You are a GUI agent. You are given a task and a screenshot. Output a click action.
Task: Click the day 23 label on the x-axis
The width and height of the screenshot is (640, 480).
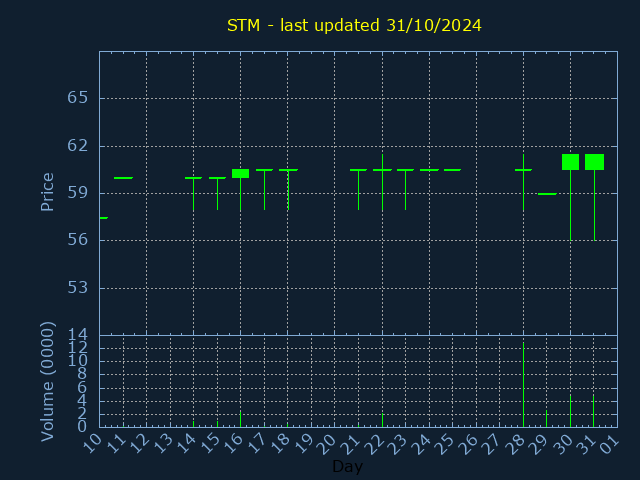coord(400,443)
